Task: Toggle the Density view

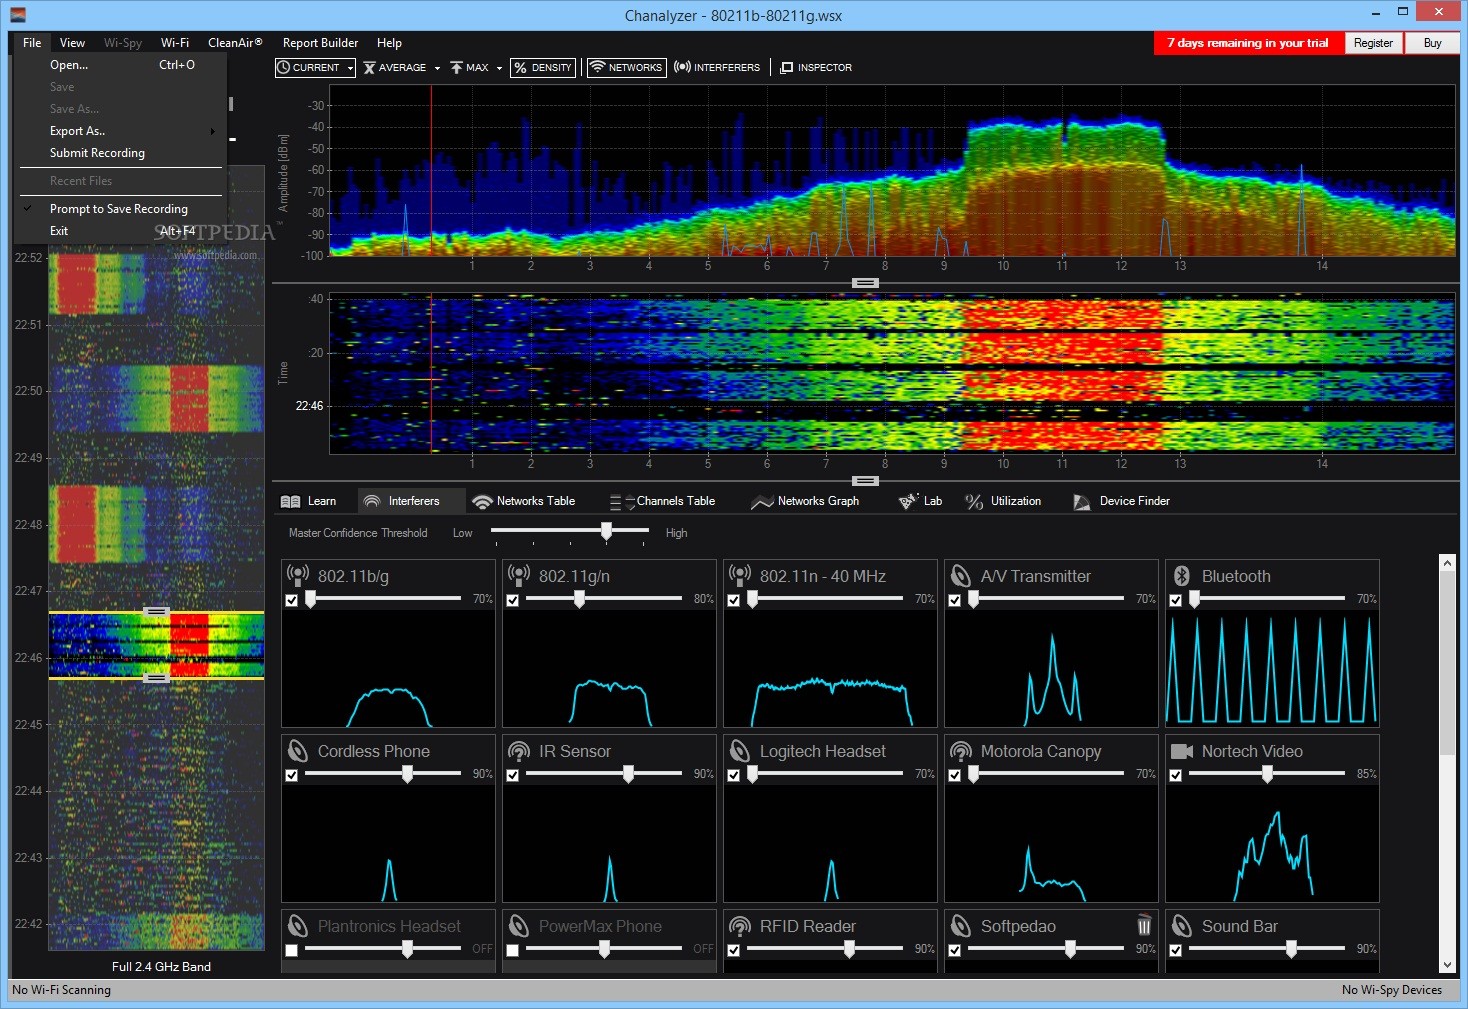Action: (x=543, y=67)
